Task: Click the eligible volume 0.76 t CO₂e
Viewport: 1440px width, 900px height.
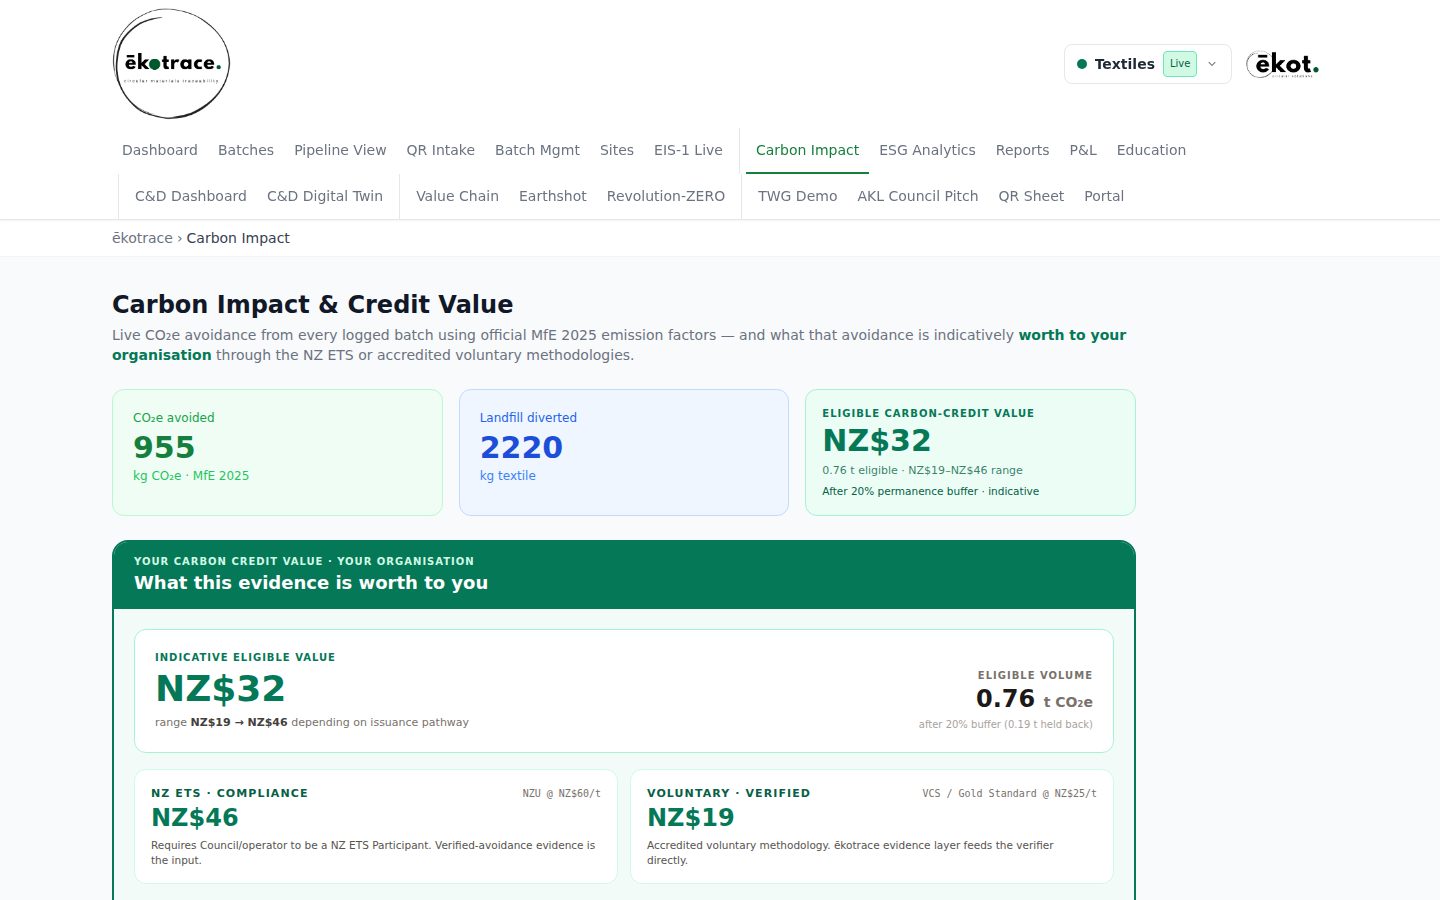Action: [x=1034, y=699]
